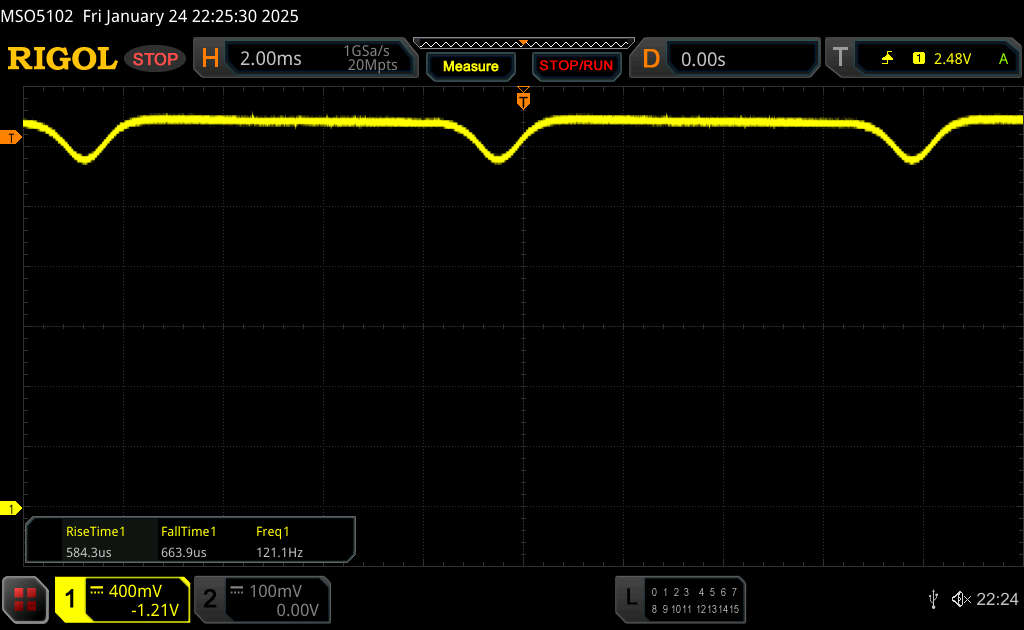Click channel 1 400mV scale value
This screenshot has height=630, width=1024.
[x=135, y=591]
